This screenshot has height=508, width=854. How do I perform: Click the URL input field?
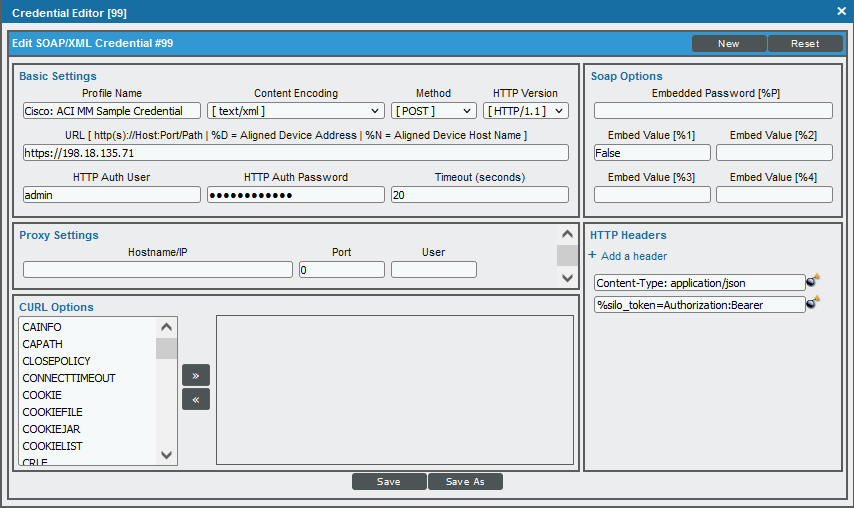(296, 153)
